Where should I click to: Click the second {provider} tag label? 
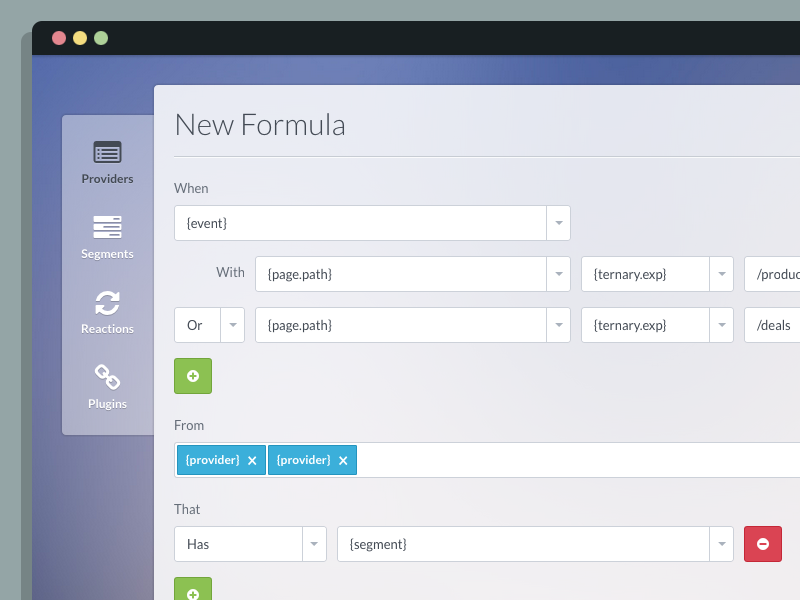tap(304, 460)
